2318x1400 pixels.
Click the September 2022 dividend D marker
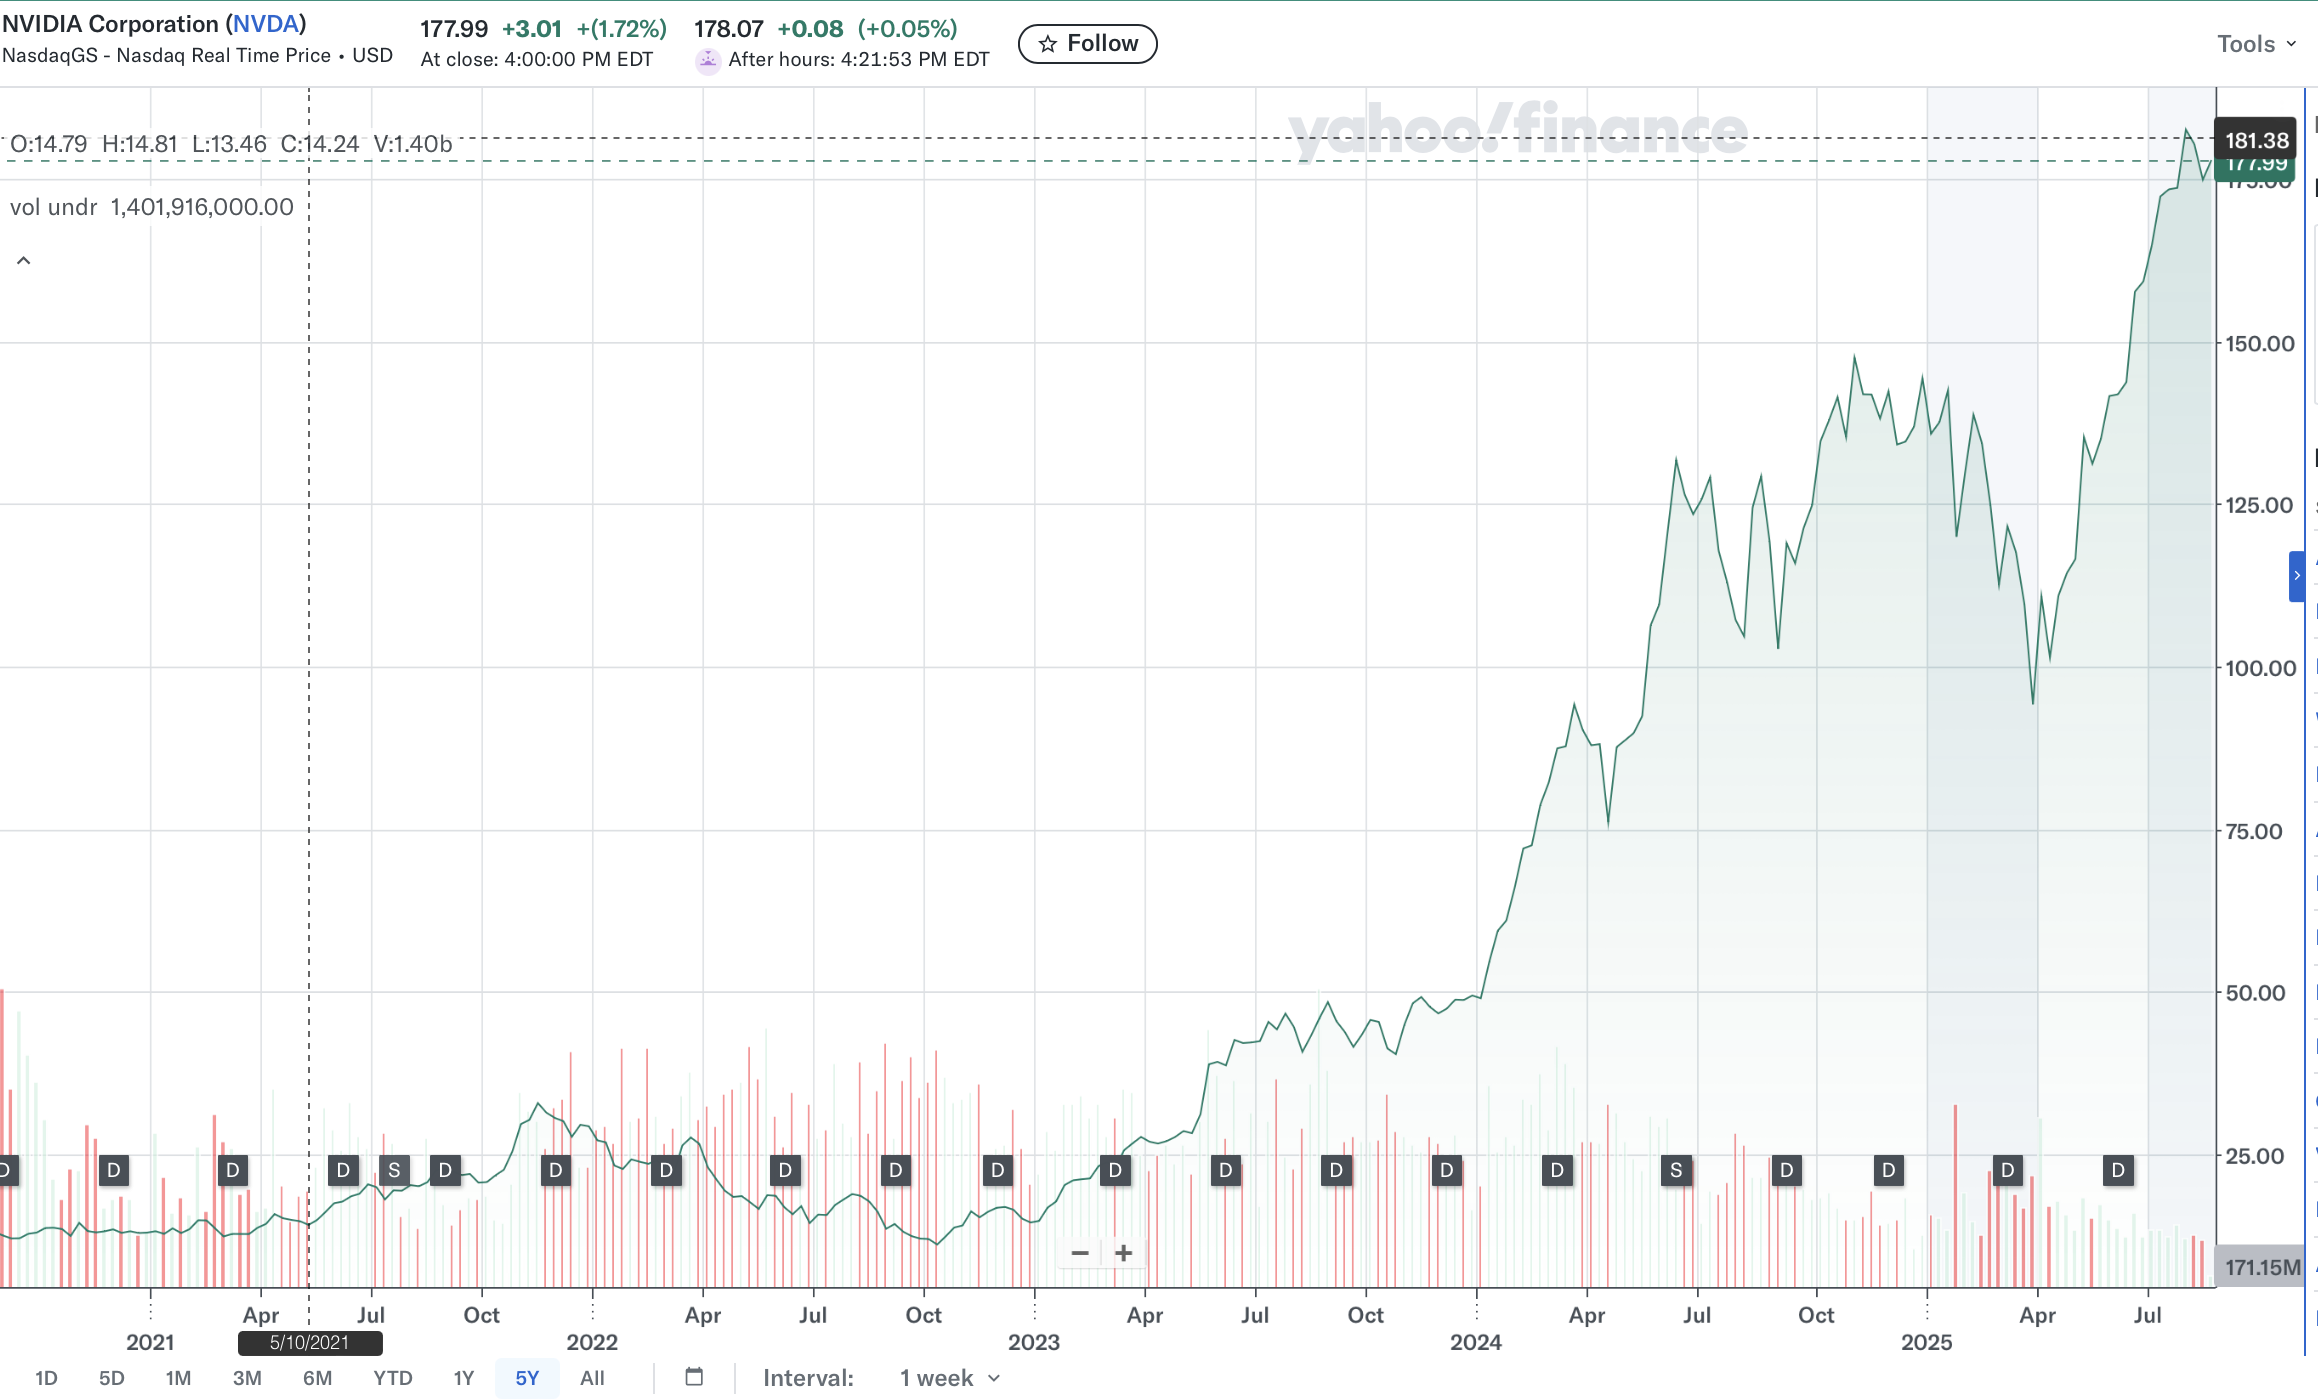896,1170
